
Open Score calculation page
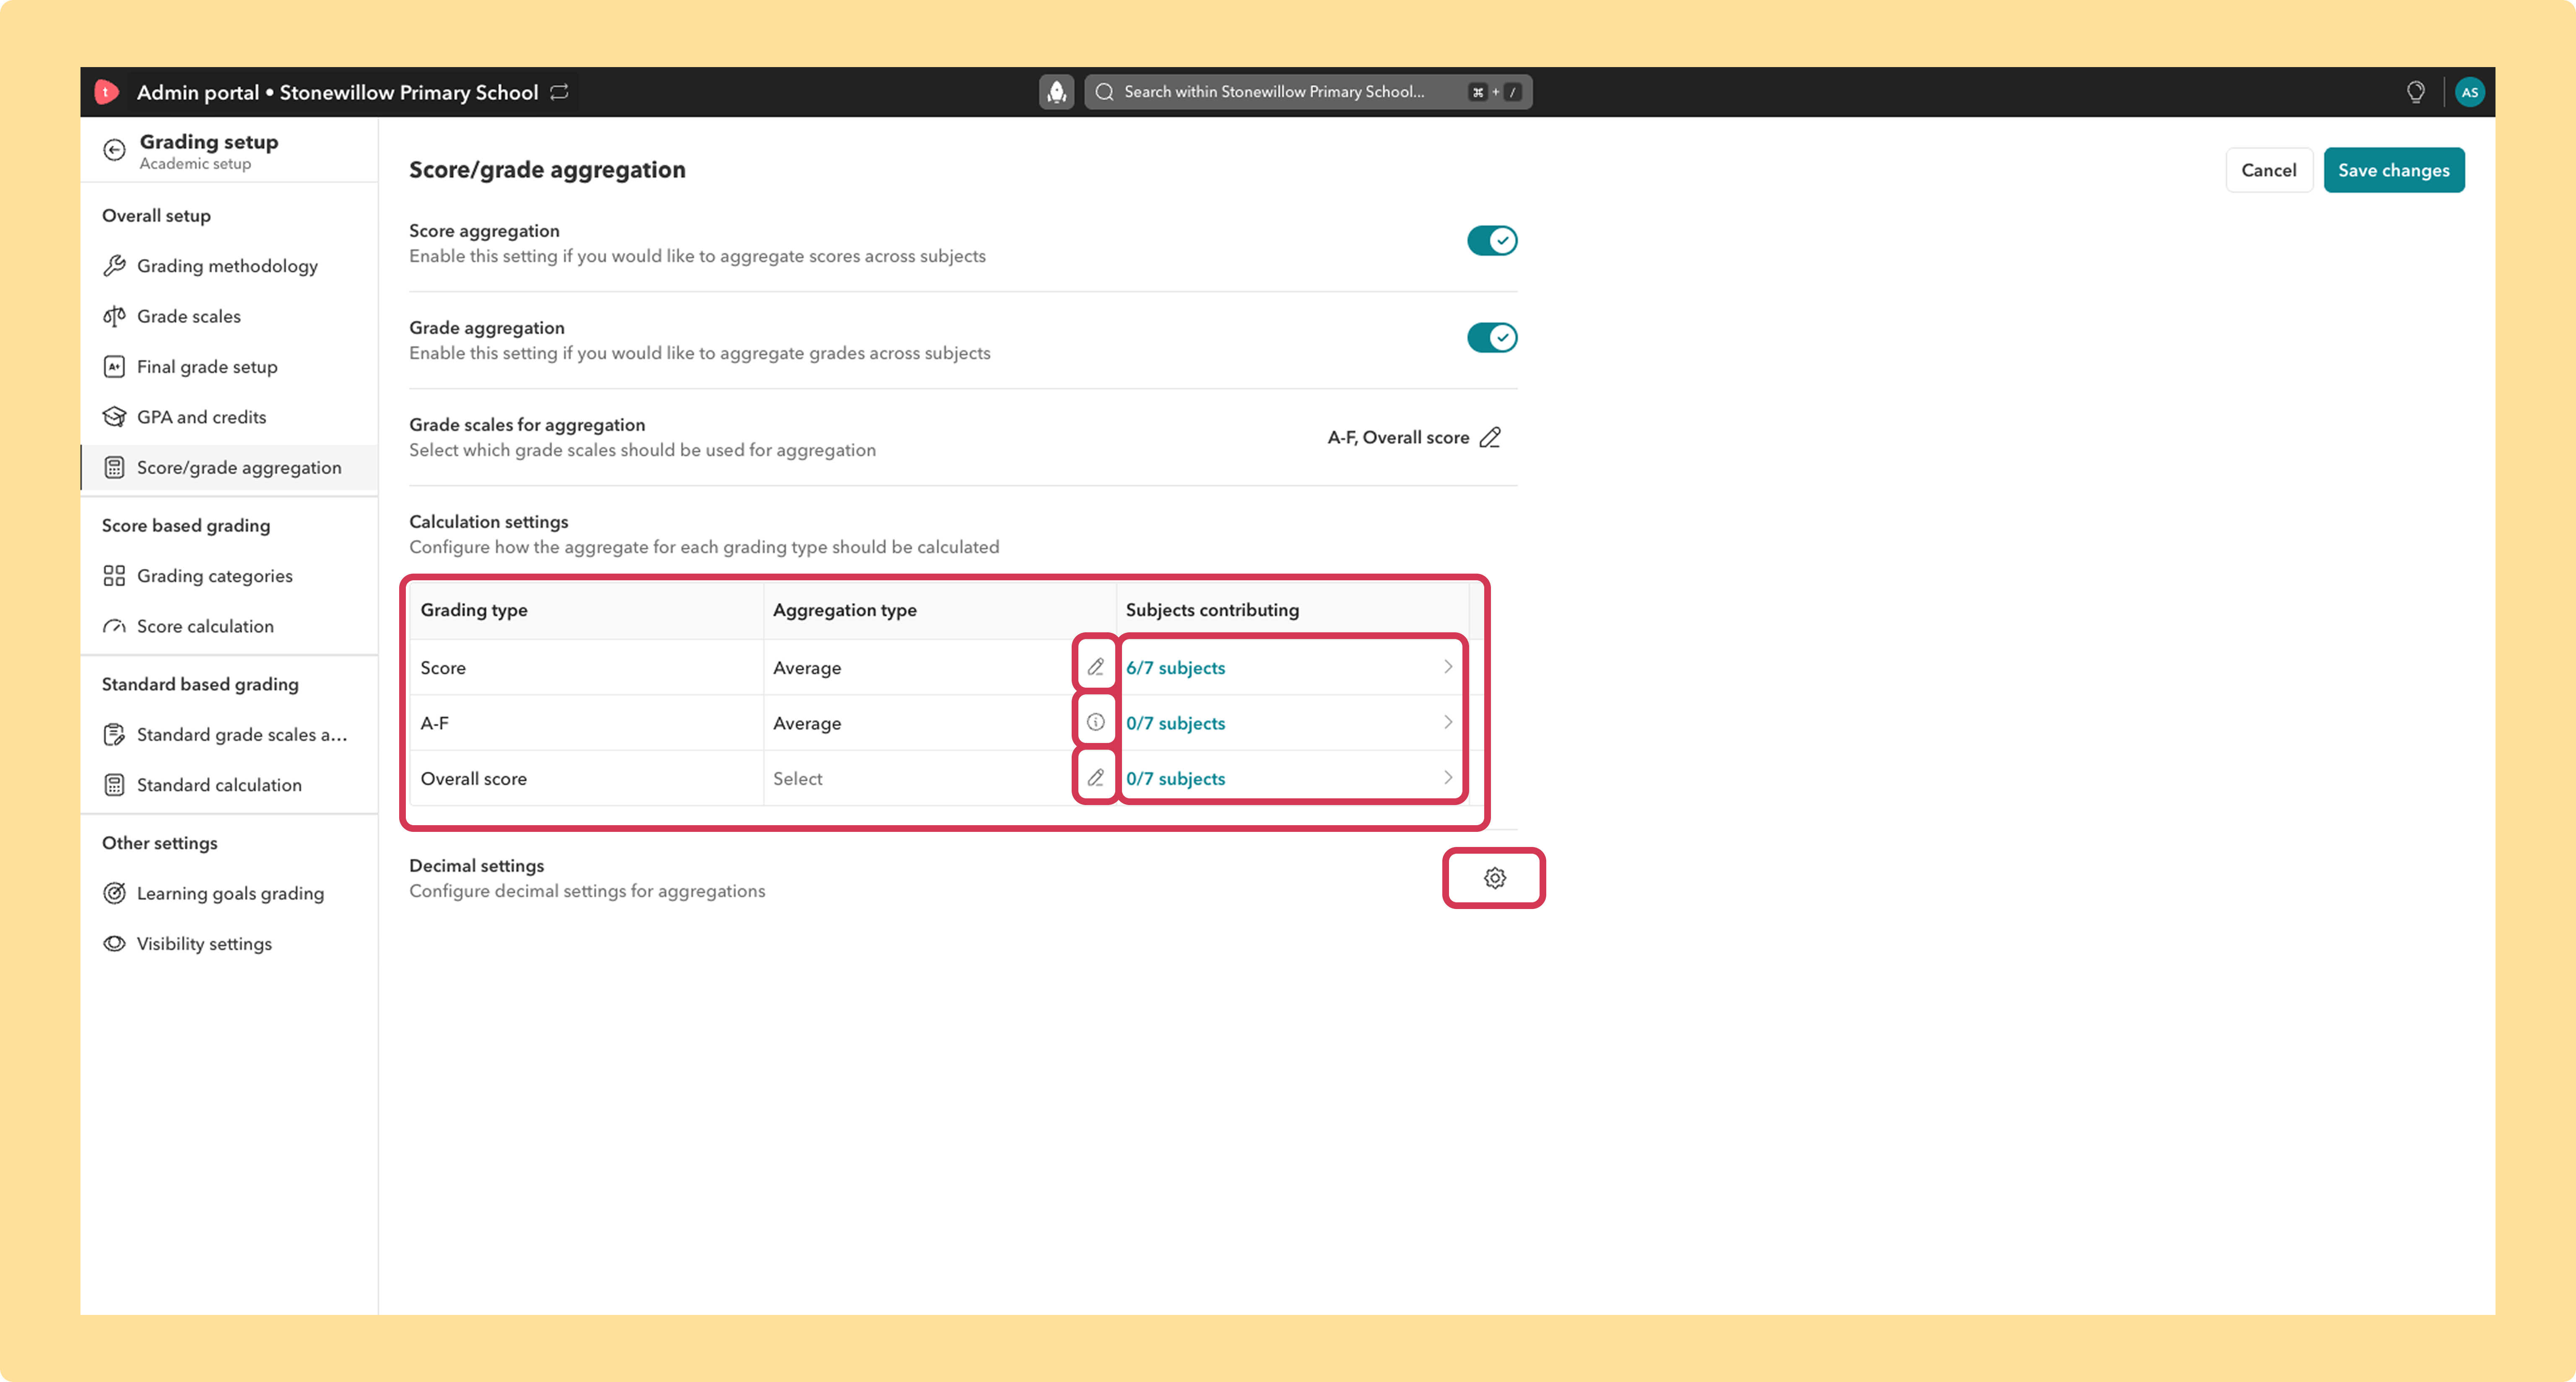229,626
